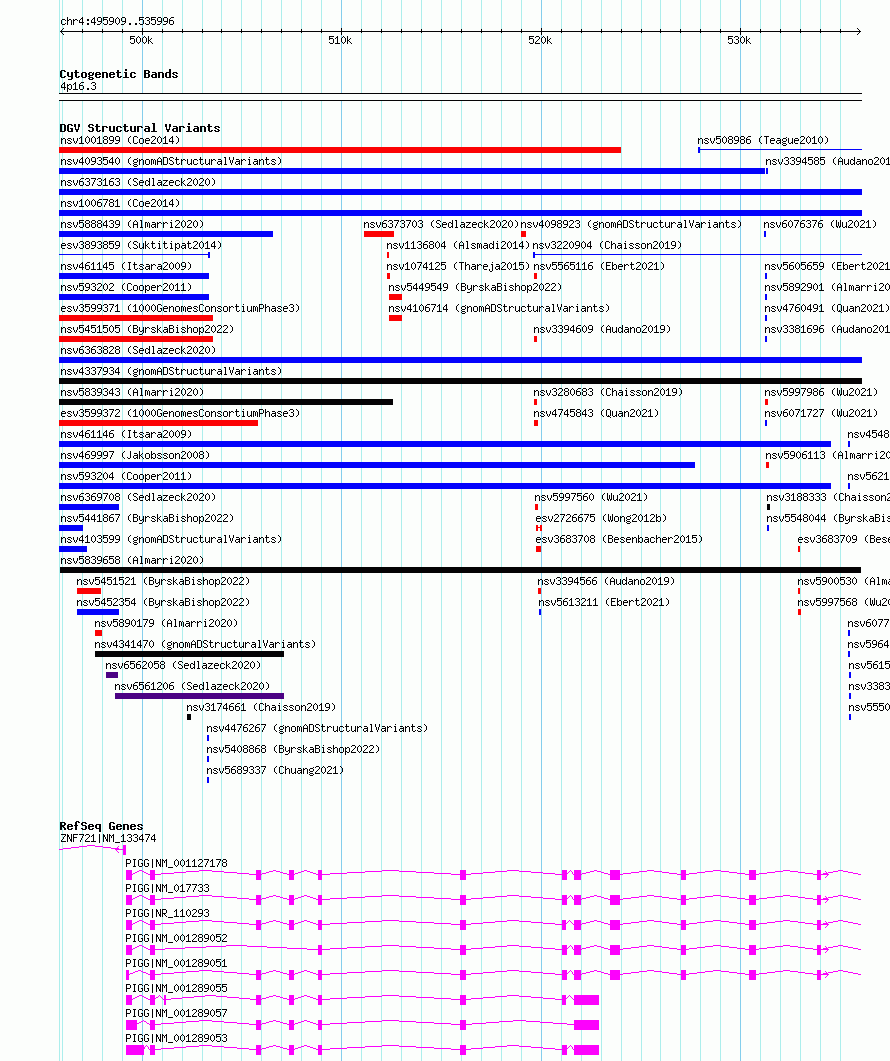Click nsv6071727 (Wu2021) label
890x1061 pixels.
pos(821,413)
